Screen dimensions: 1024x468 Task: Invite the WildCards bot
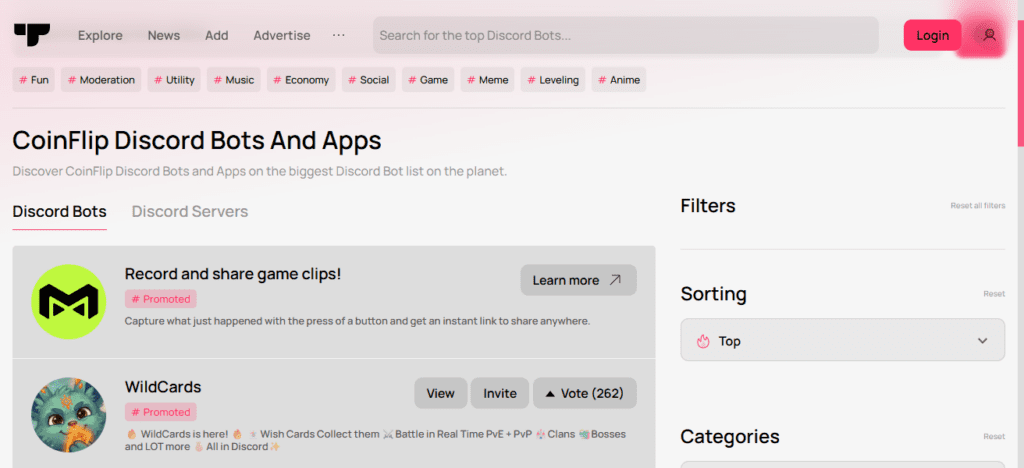tap(500, 393)
